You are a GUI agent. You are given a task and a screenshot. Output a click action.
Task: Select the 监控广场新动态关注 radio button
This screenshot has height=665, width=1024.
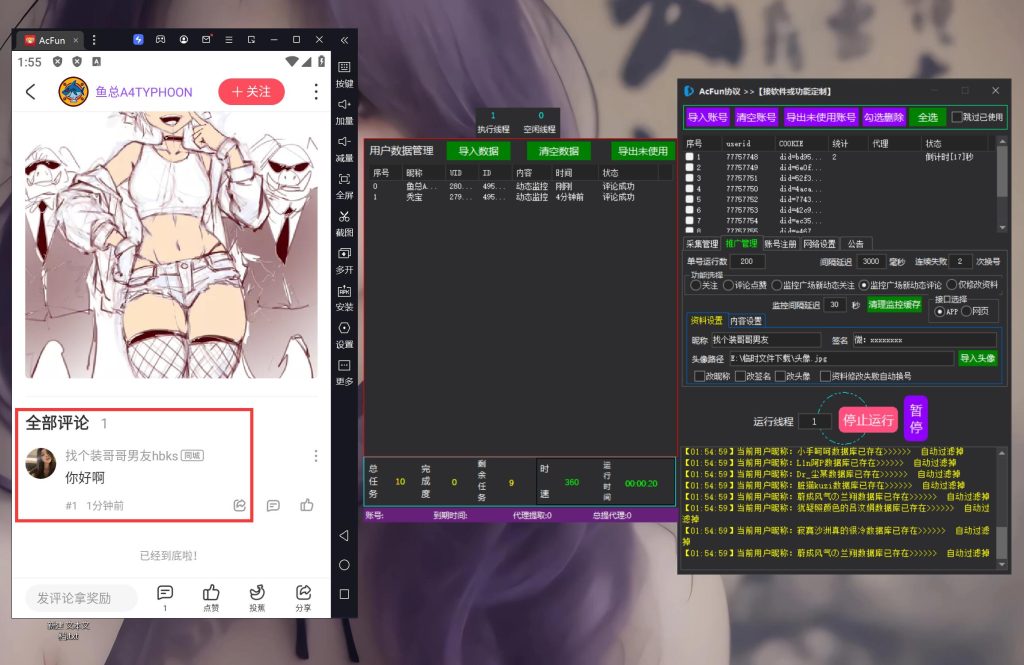[776, 285]
